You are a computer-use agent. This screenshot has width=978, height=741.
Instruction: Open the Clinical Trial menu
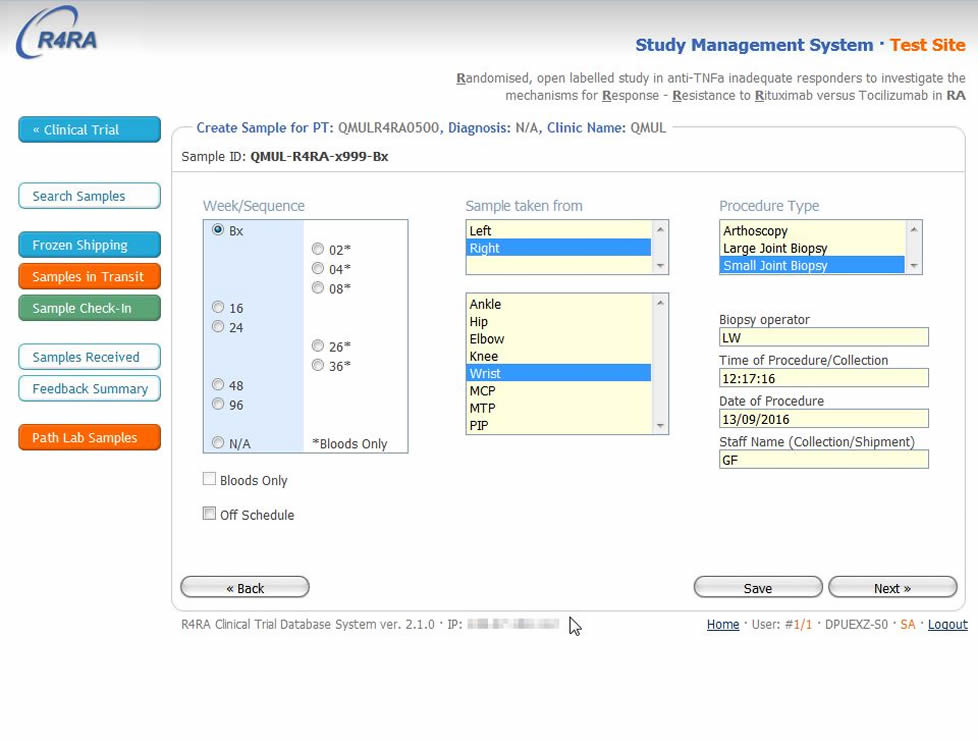pos(89,130)
